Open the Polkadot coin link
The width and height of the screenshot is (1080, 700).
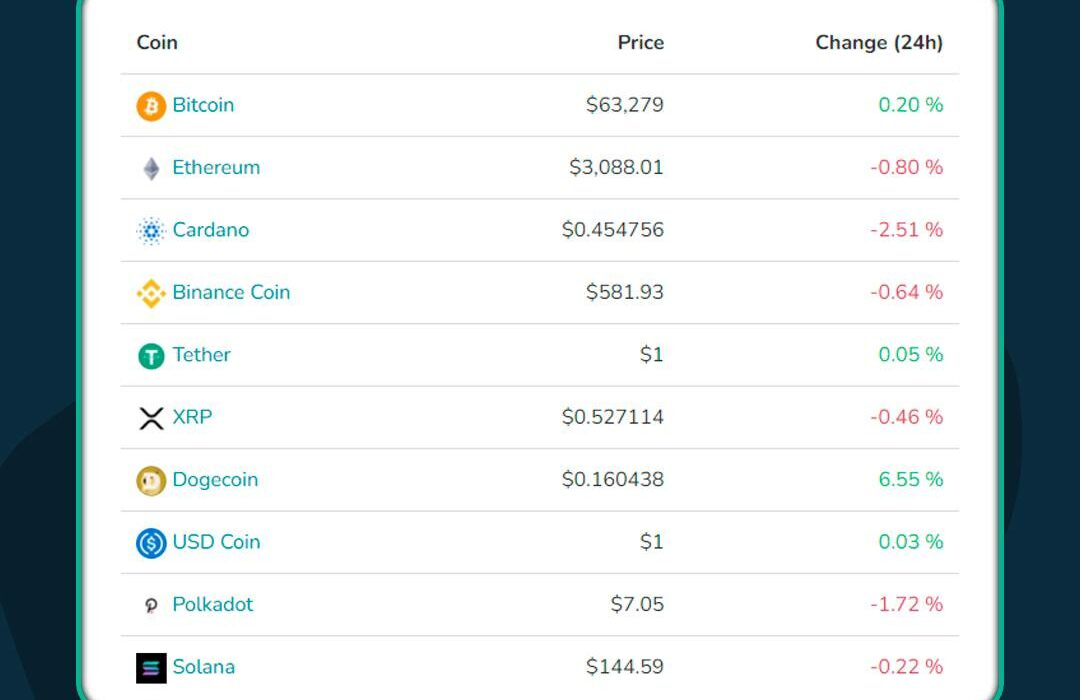[x=213, y=604]
